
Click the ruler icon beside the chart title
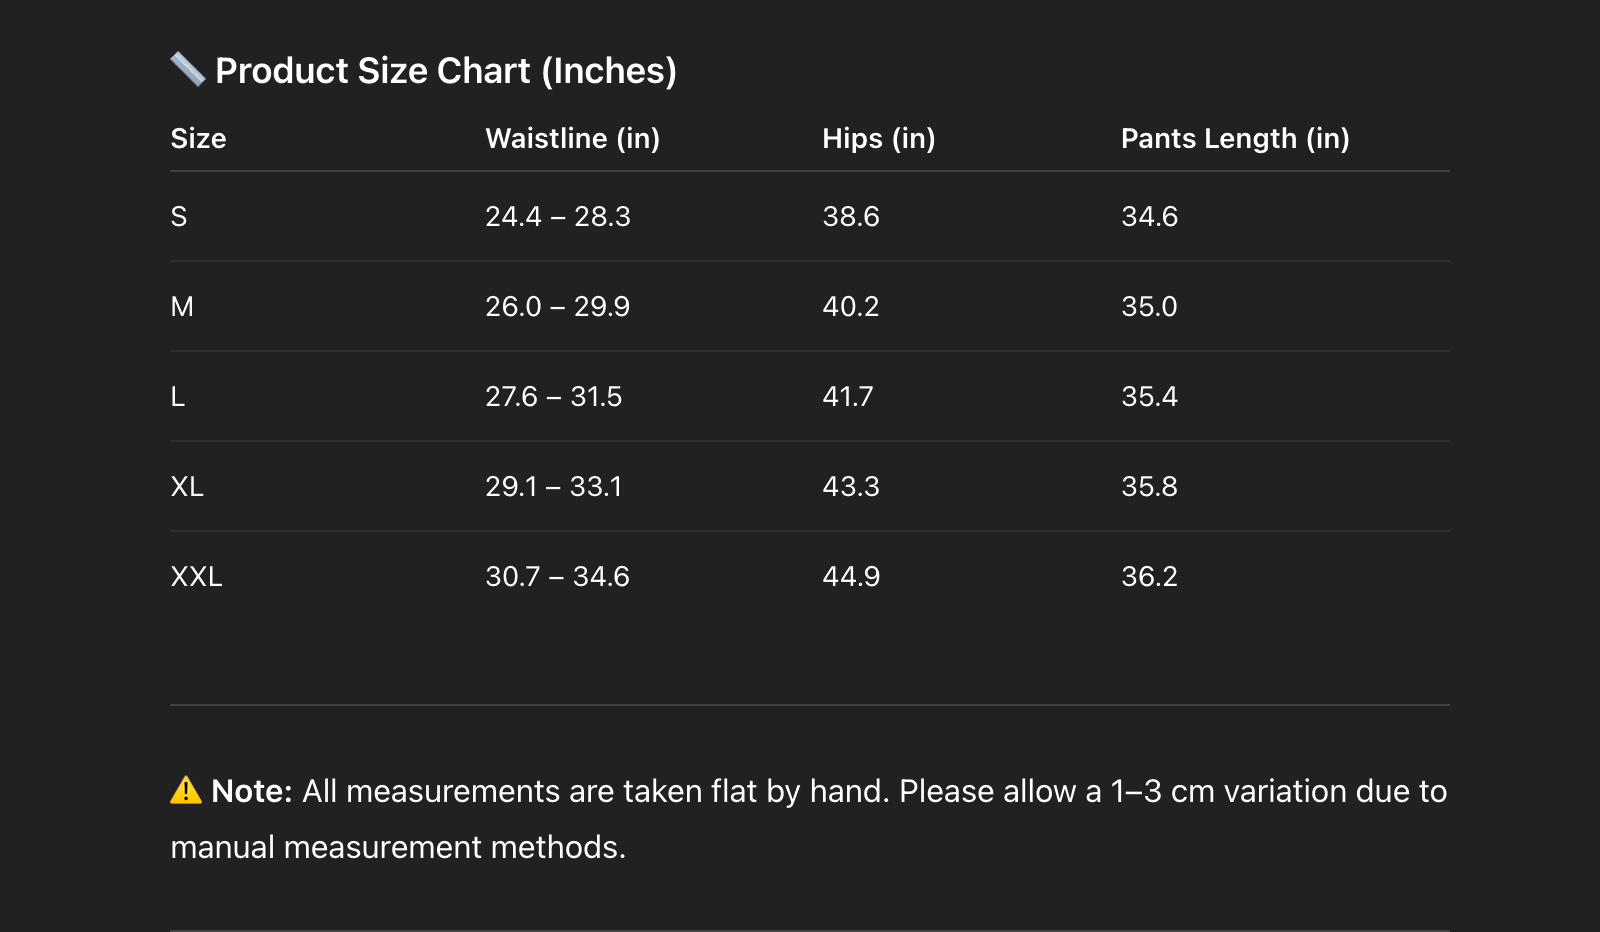coord(188,69)
